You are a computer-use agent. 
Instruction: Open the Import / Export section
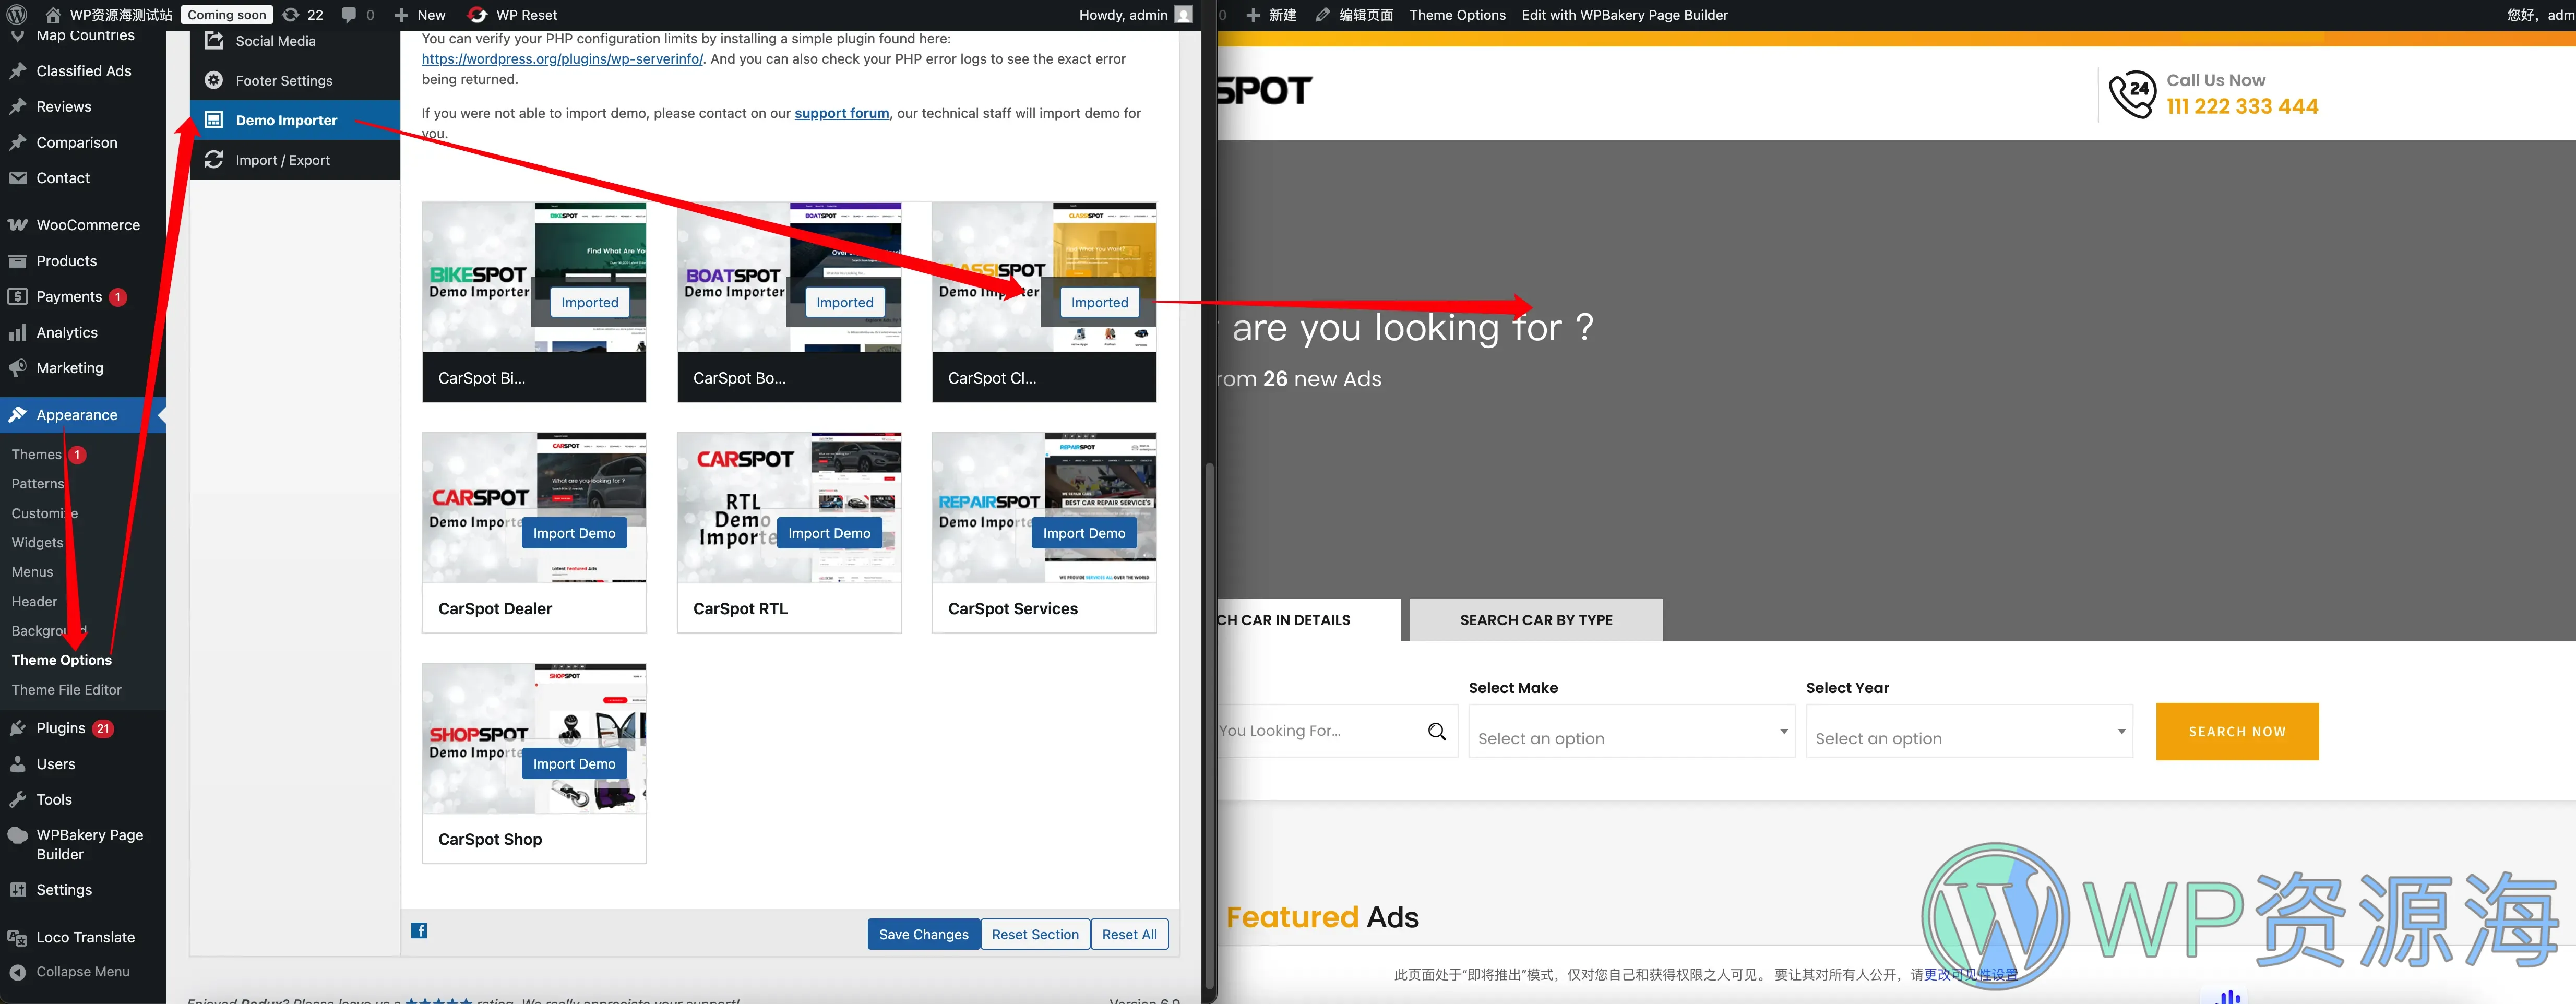tap(282, 160)
